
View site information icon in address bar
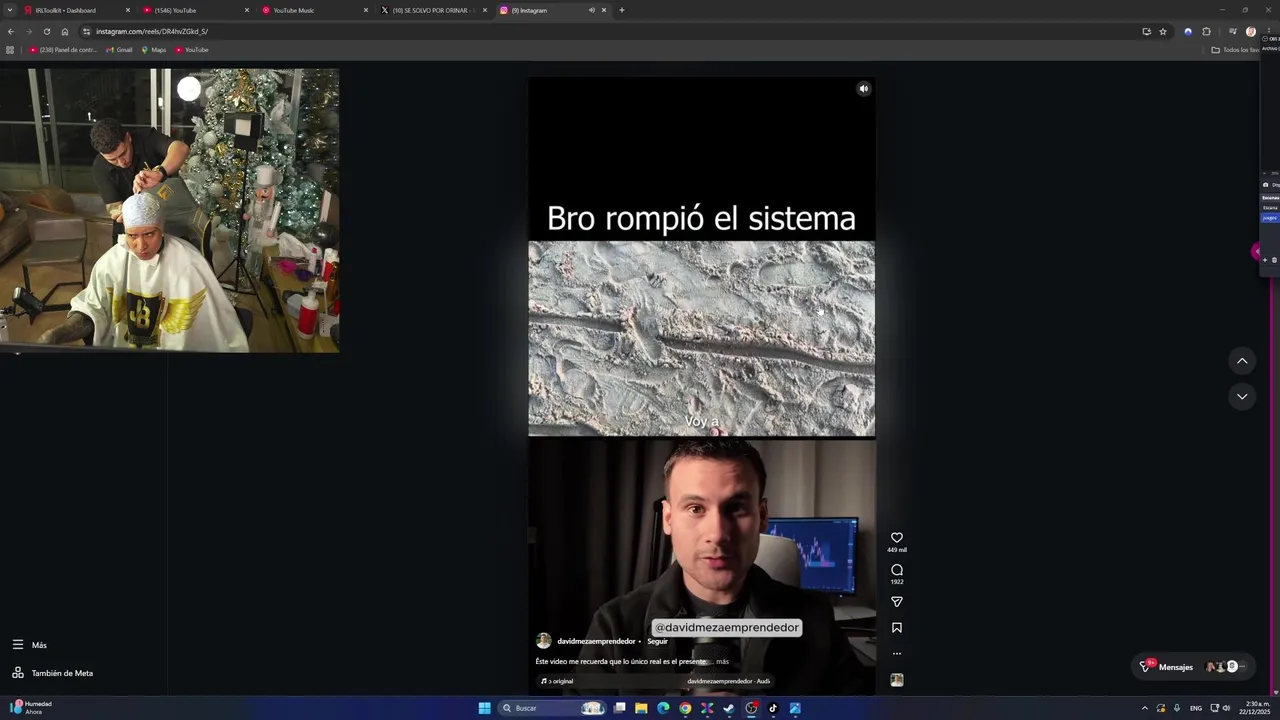click(x=86, y=31)
